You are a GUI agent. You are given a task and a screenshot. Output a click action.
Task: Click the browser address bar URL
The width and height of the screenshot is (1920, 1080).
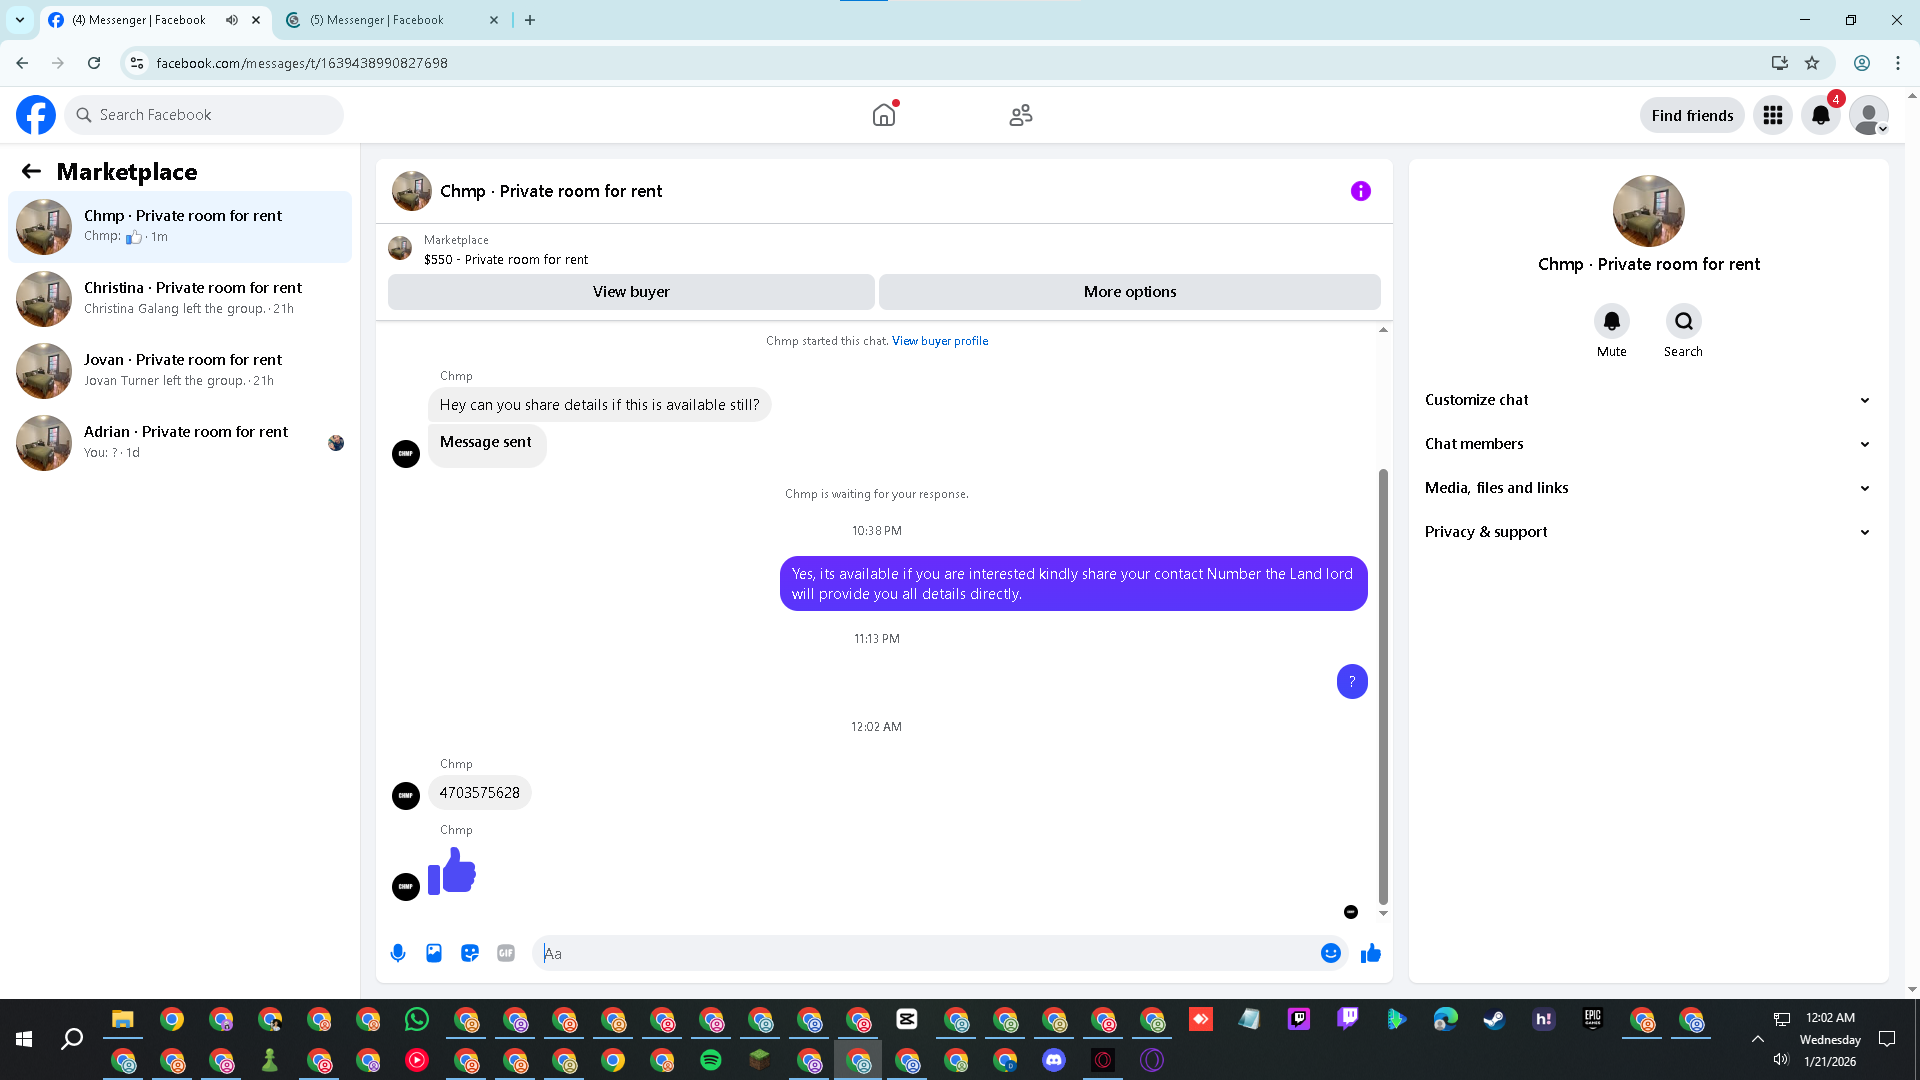pyautogui.click(x=302, y=63)
